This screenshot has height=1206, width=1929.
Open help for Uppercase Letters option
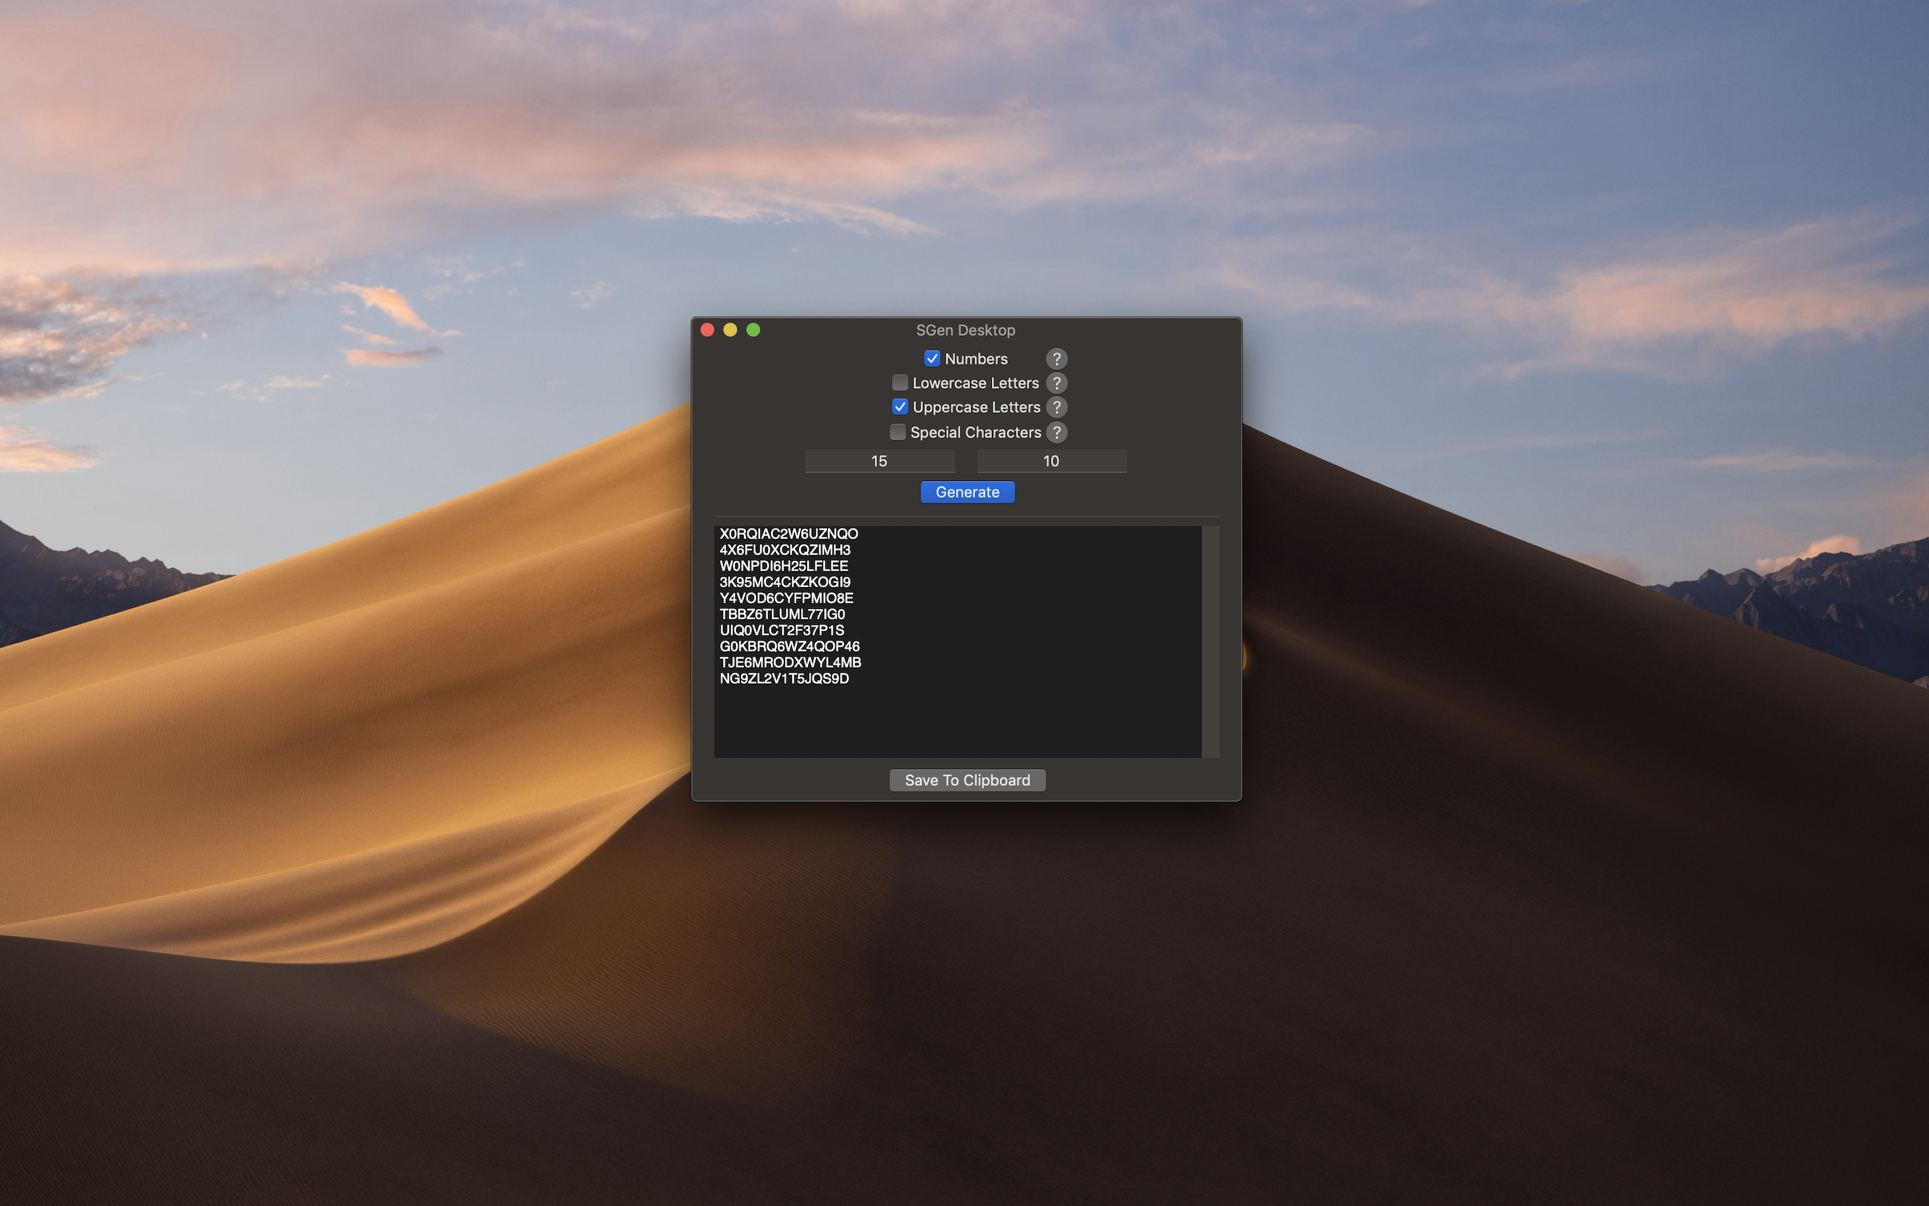tap(1056, 407)
